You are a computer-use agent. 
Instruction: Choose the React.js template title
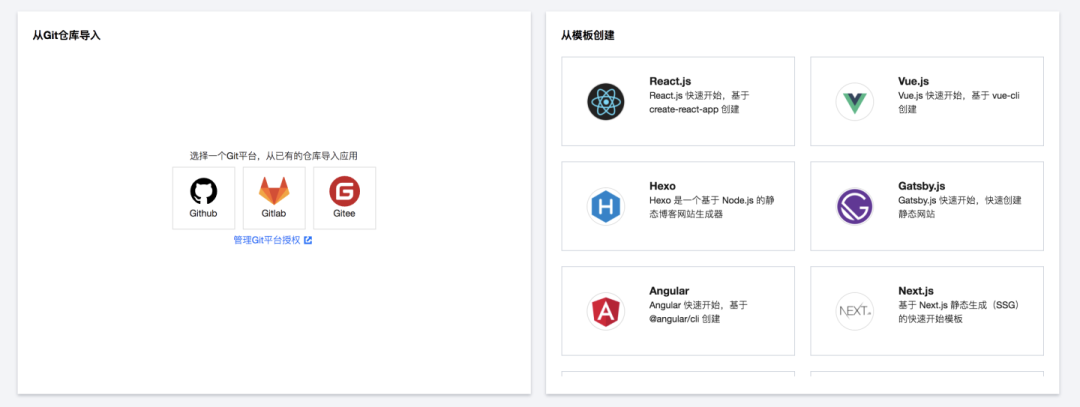[x=670, y=81]
